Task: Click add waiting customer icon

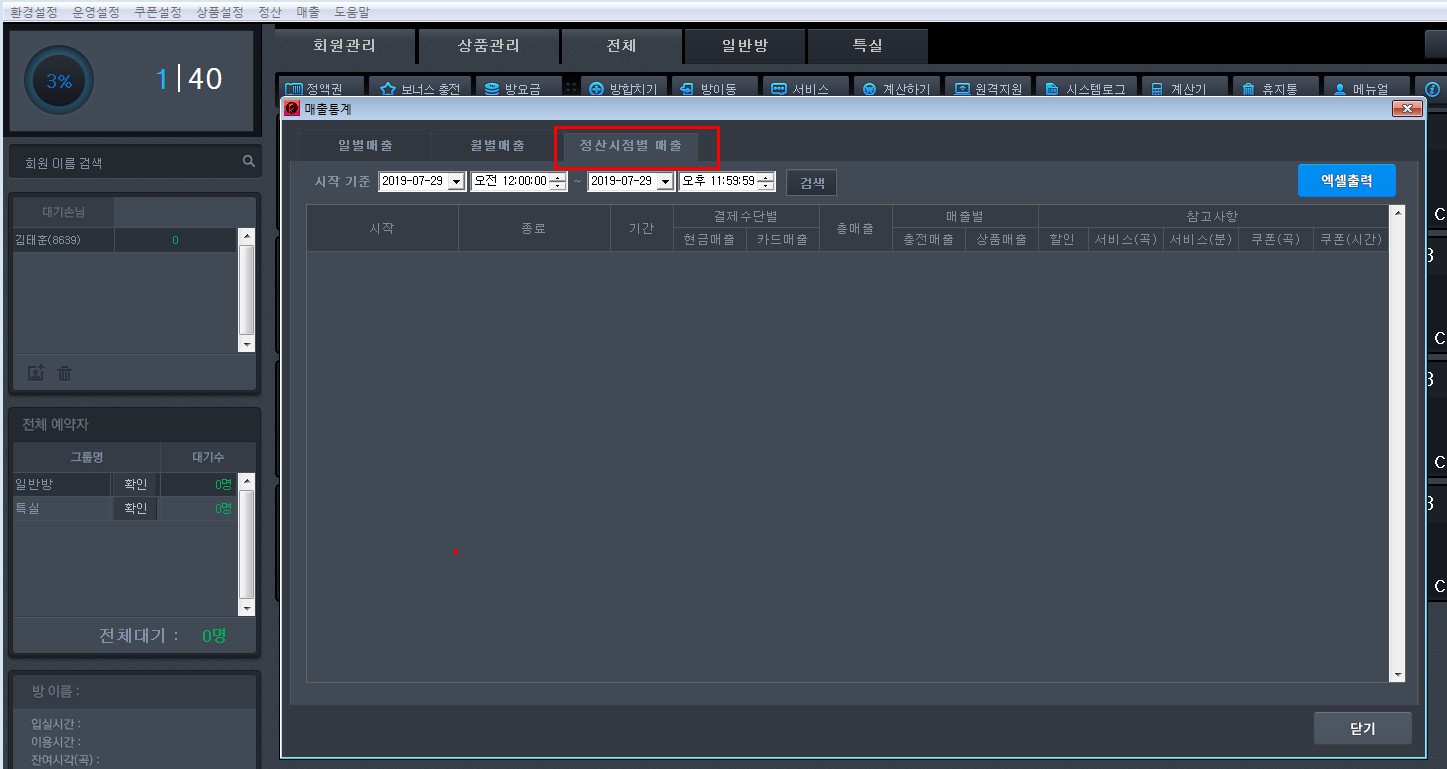Action: pyautogui.click(x=35, y=373)
